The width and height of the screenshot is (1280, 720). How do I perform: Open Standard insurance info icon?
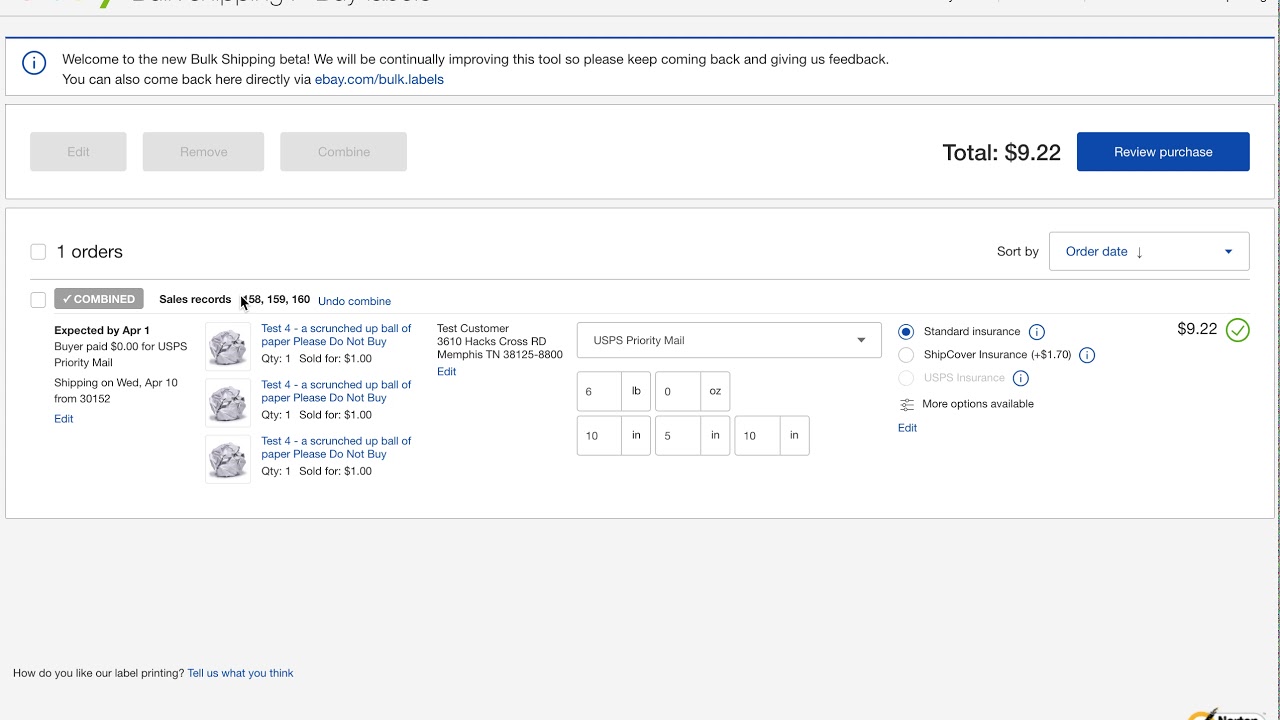point(1037,332)
